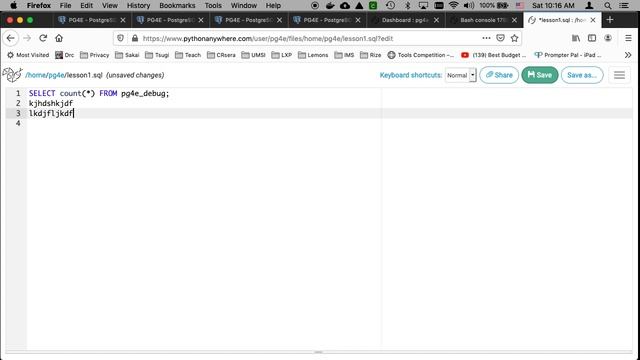Click the clock Sat 10:16 AM
Image resolution: width=640 pixels, height=360 pixels.
click(x=553, y=5)
